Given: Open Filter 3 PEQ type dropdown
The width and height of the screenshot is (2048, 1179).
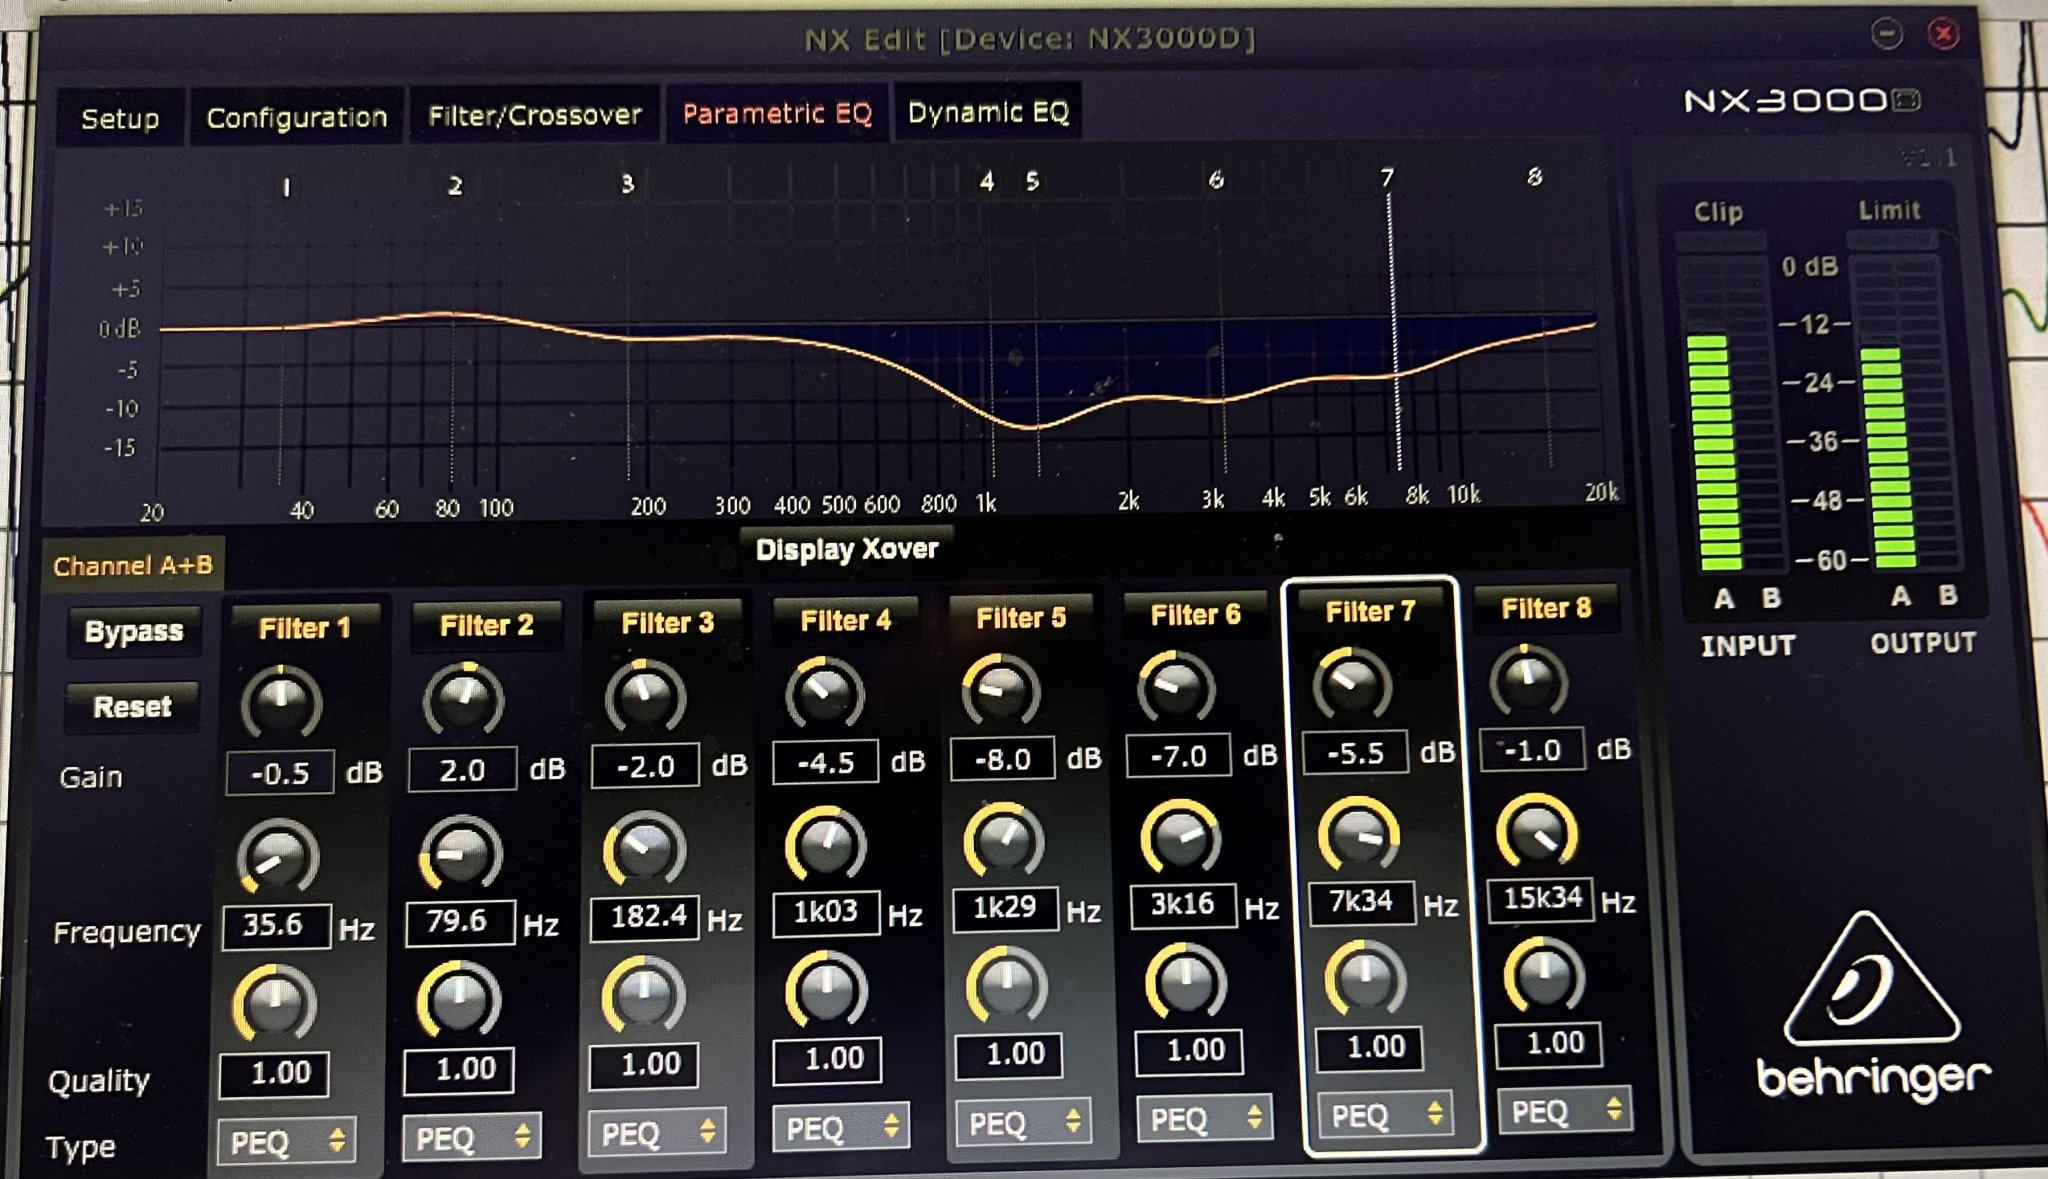Looking at the screenshot, I should pyautogui.click(x=657, y=1133).
